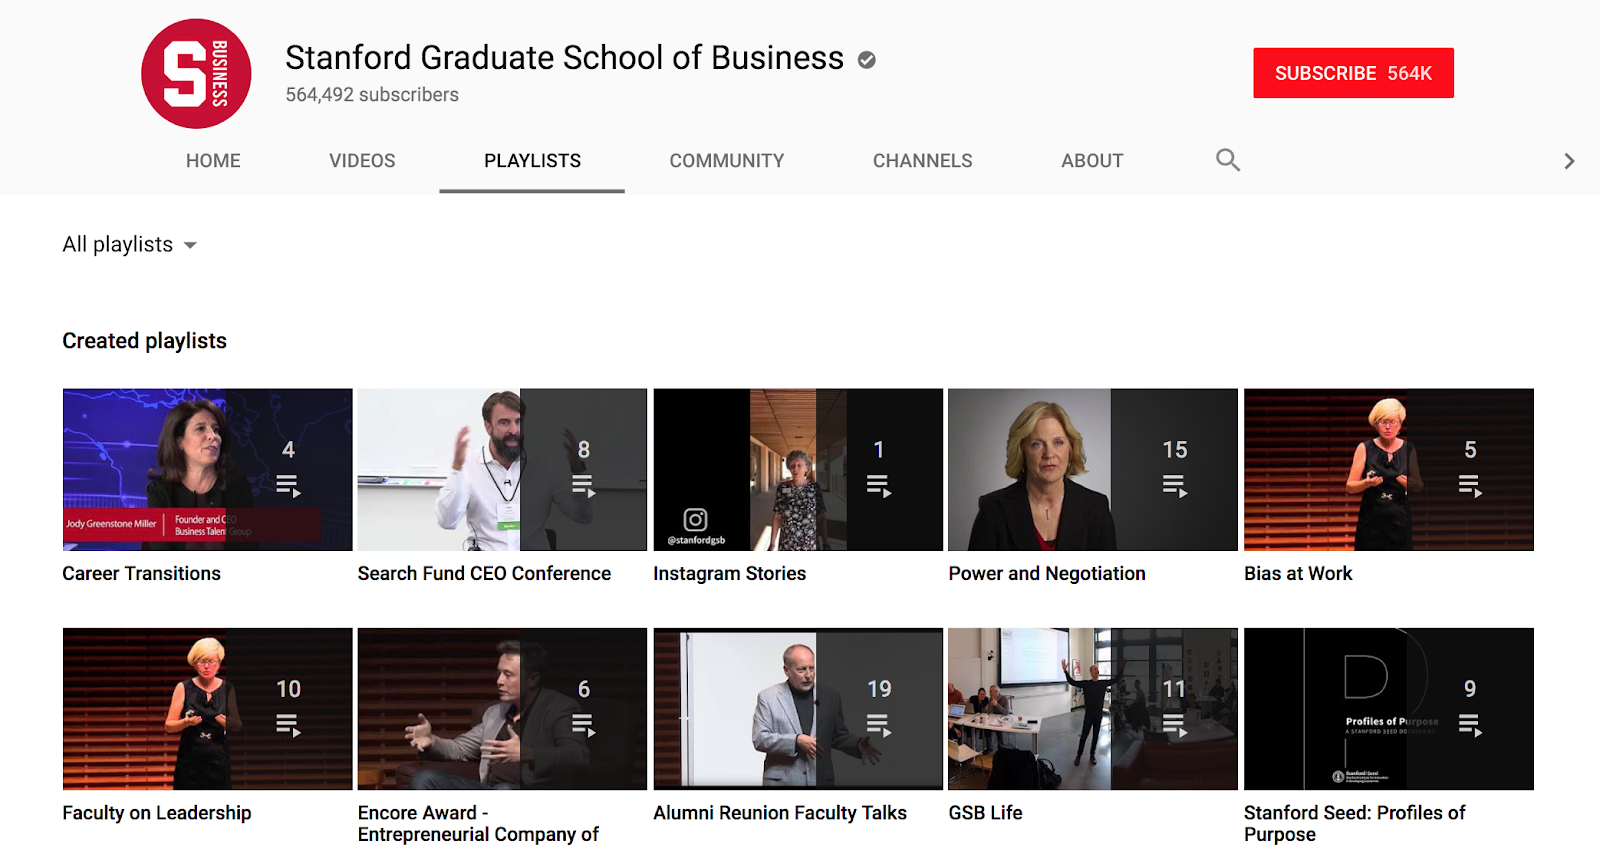Open the COMMUNITY tab
Viewport: 1600px width, 861px height.
click(727, 161)
